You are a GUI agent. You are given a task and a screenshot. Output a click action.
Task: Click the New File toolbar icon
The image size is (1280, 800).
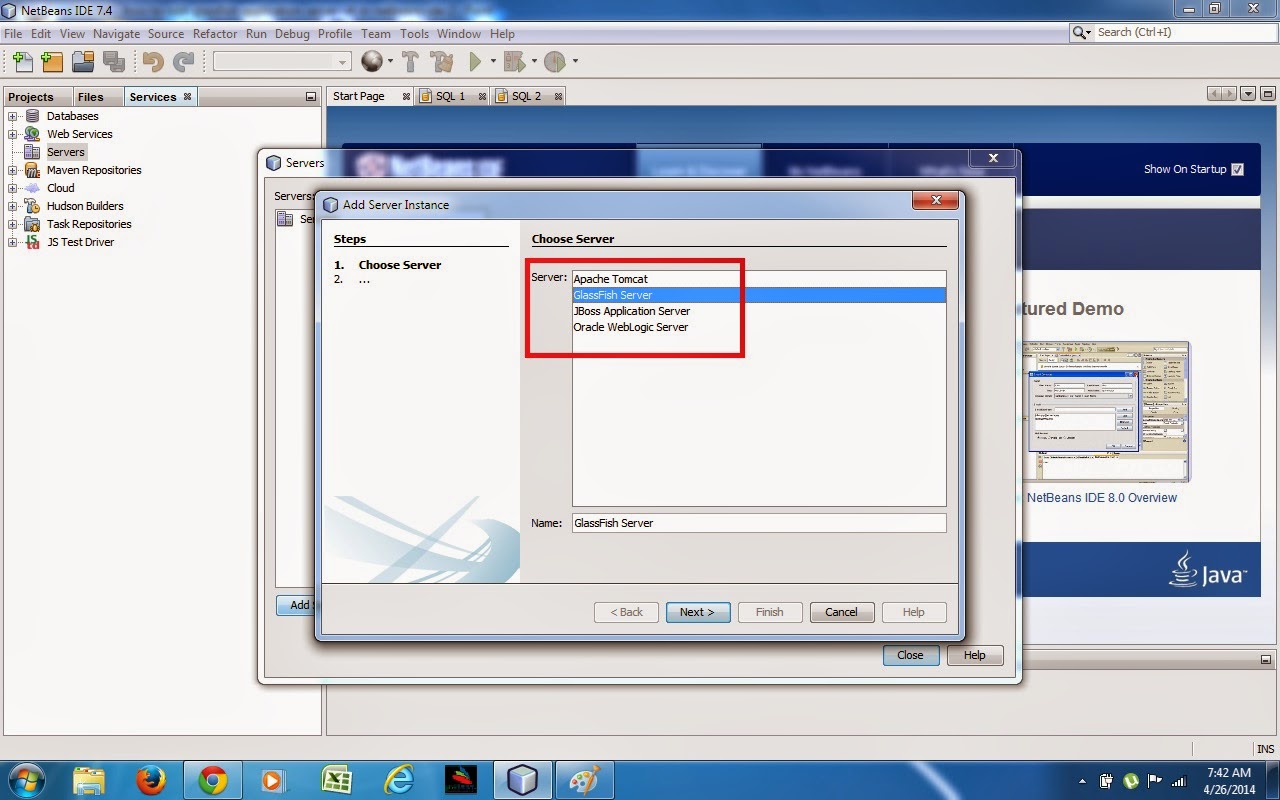[x=22, y=61]
